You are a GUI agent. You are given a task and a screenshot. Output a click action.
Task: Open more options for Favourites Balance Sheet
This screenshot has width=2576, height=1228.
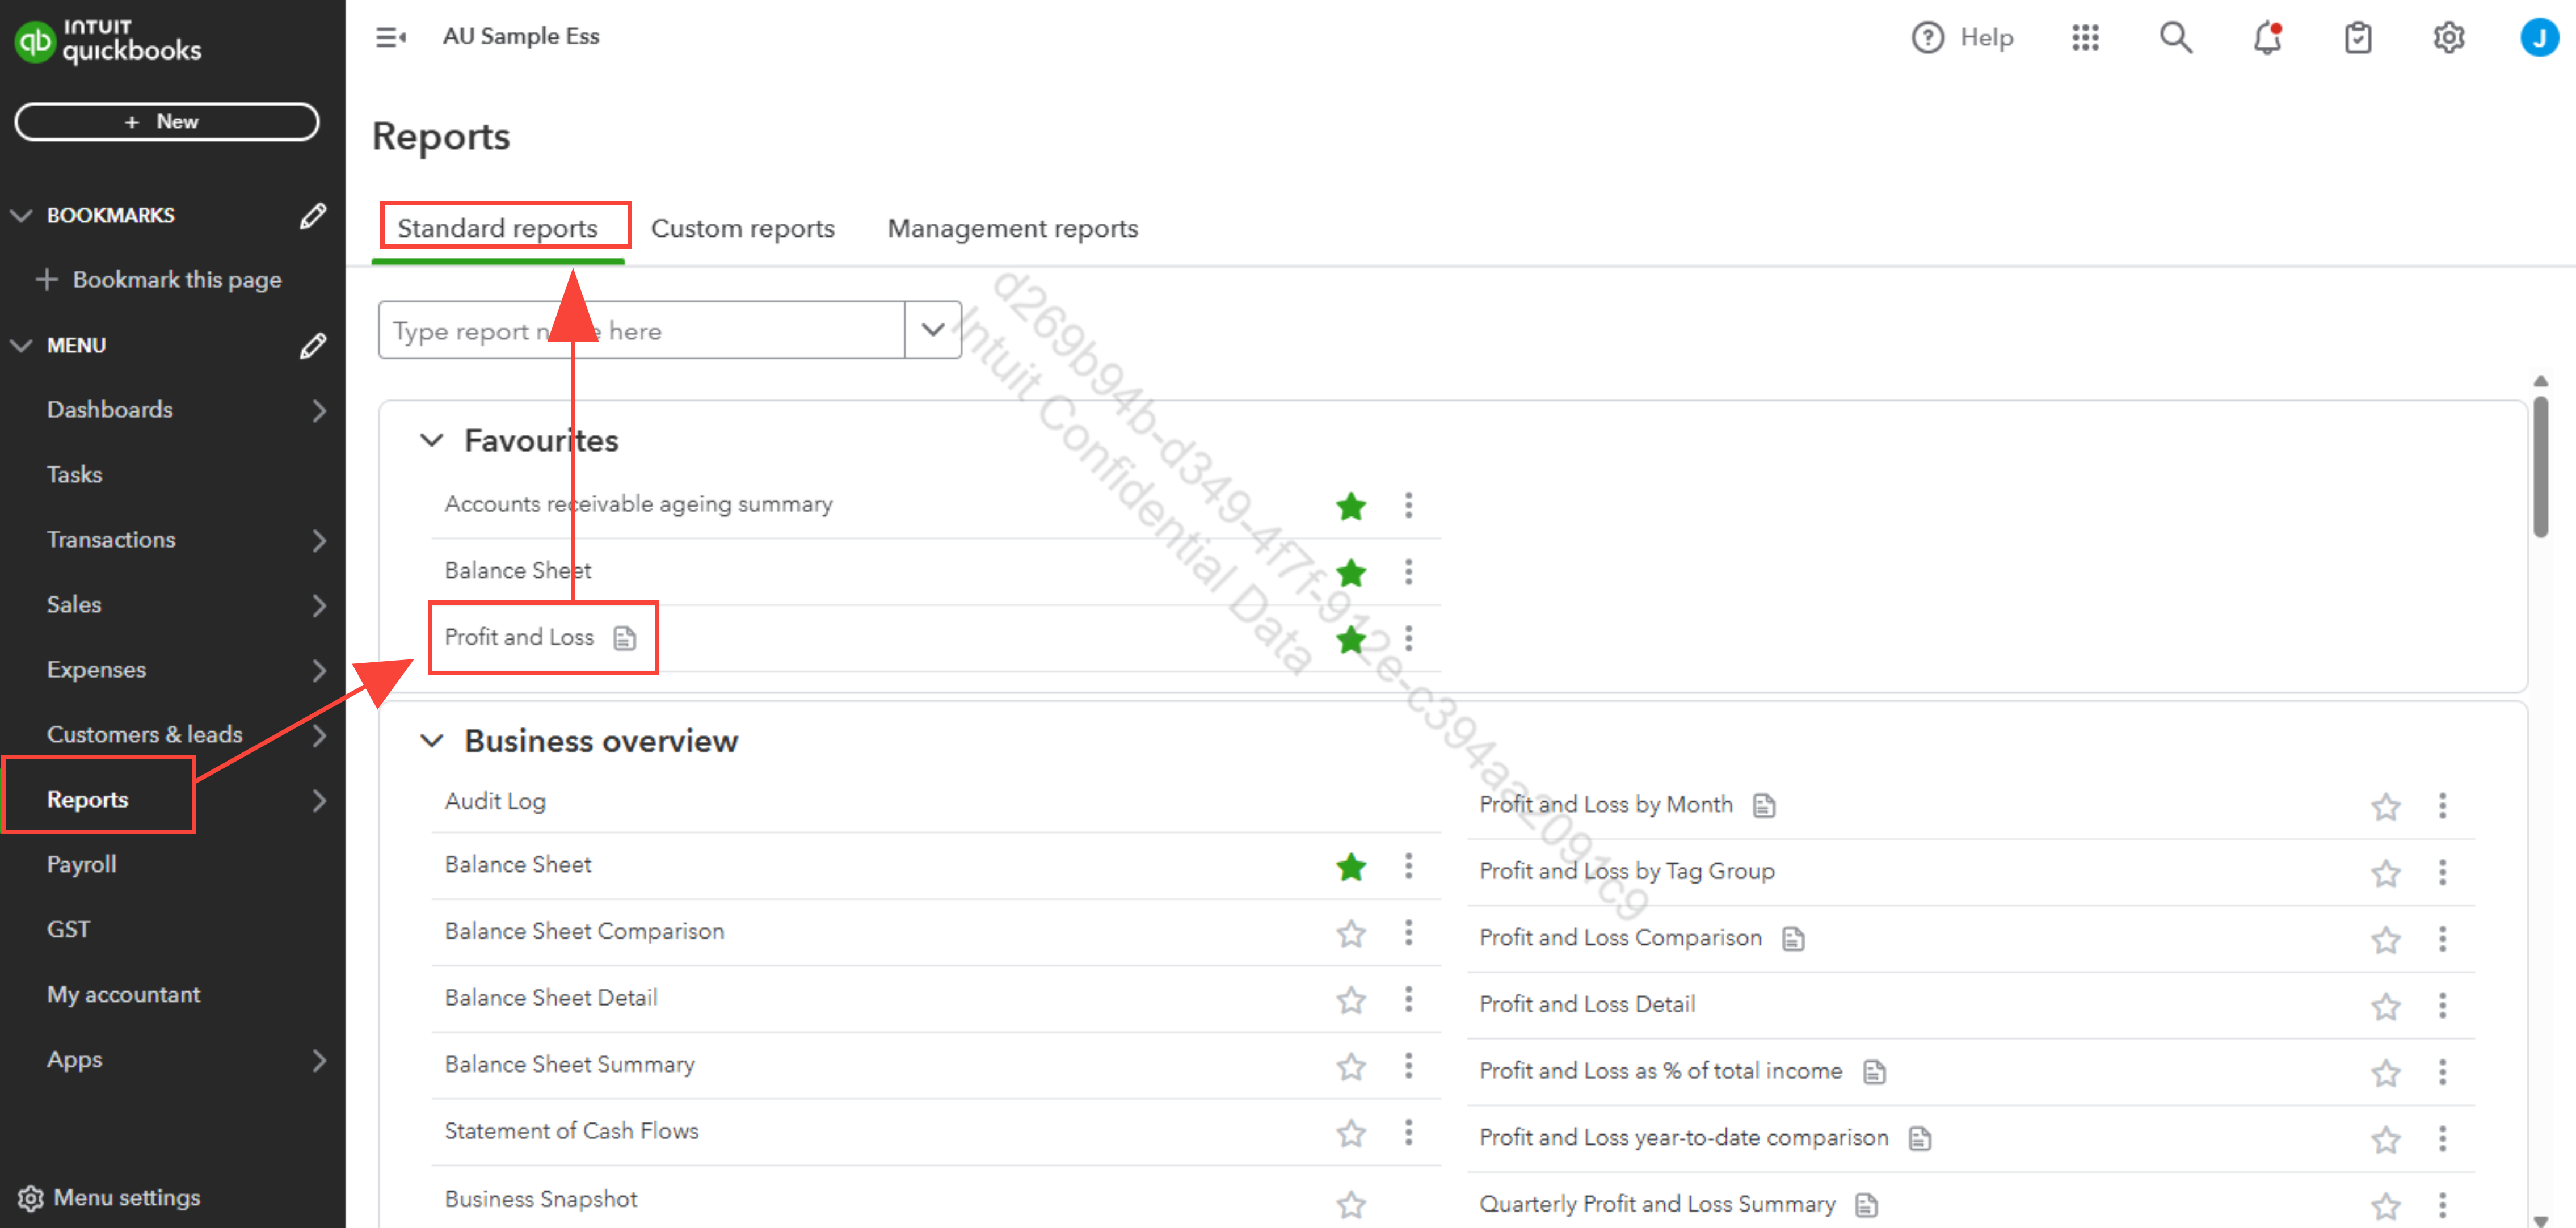pyautogui.click(x=1408, y=572)
